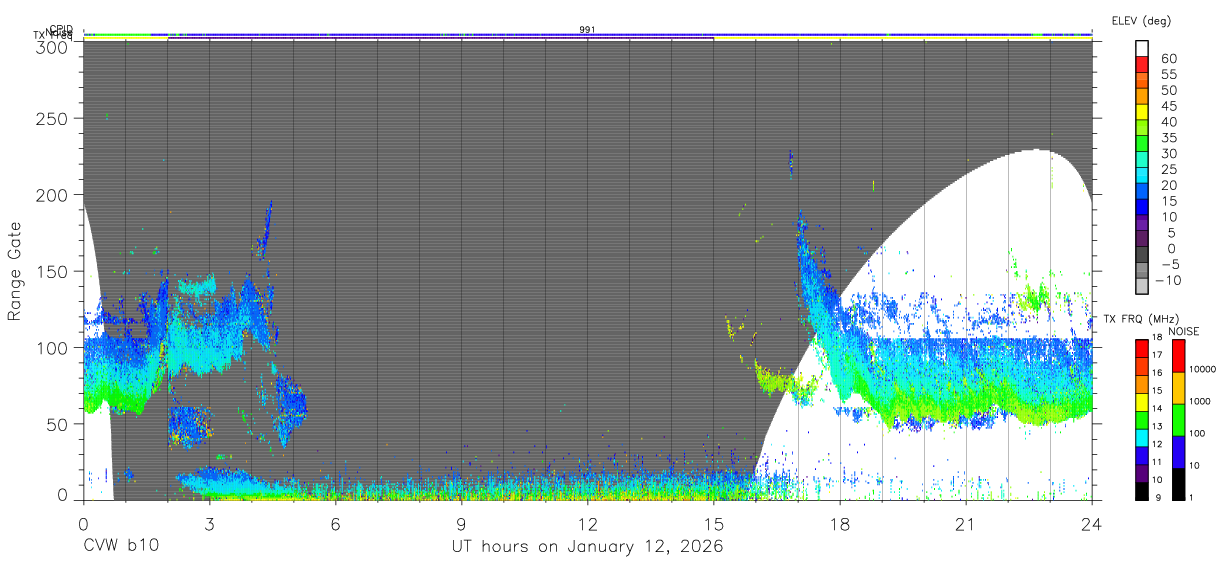
Task: Click the '18' tick on the UT hours axis
Action: [840, 524]
